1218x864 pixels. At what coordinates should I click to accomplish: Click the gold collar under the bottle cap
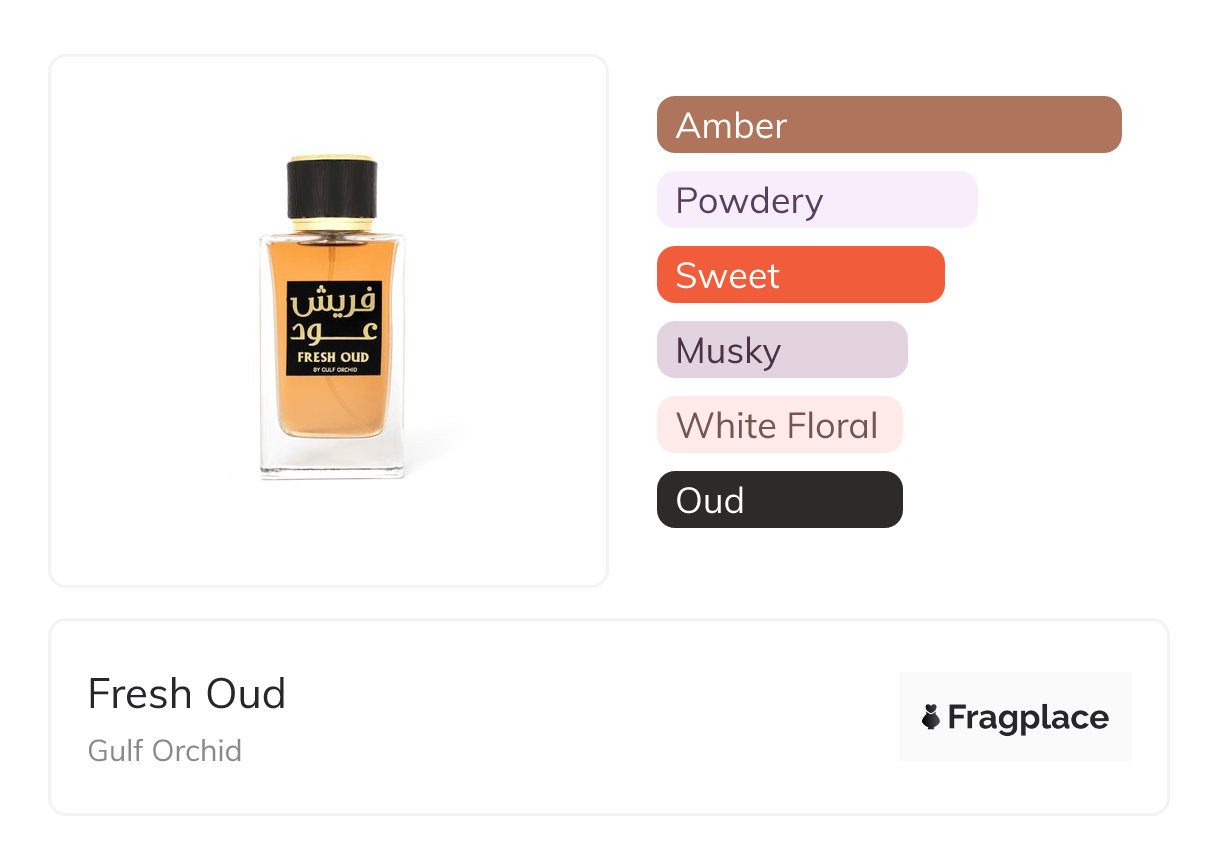[331, 224]
